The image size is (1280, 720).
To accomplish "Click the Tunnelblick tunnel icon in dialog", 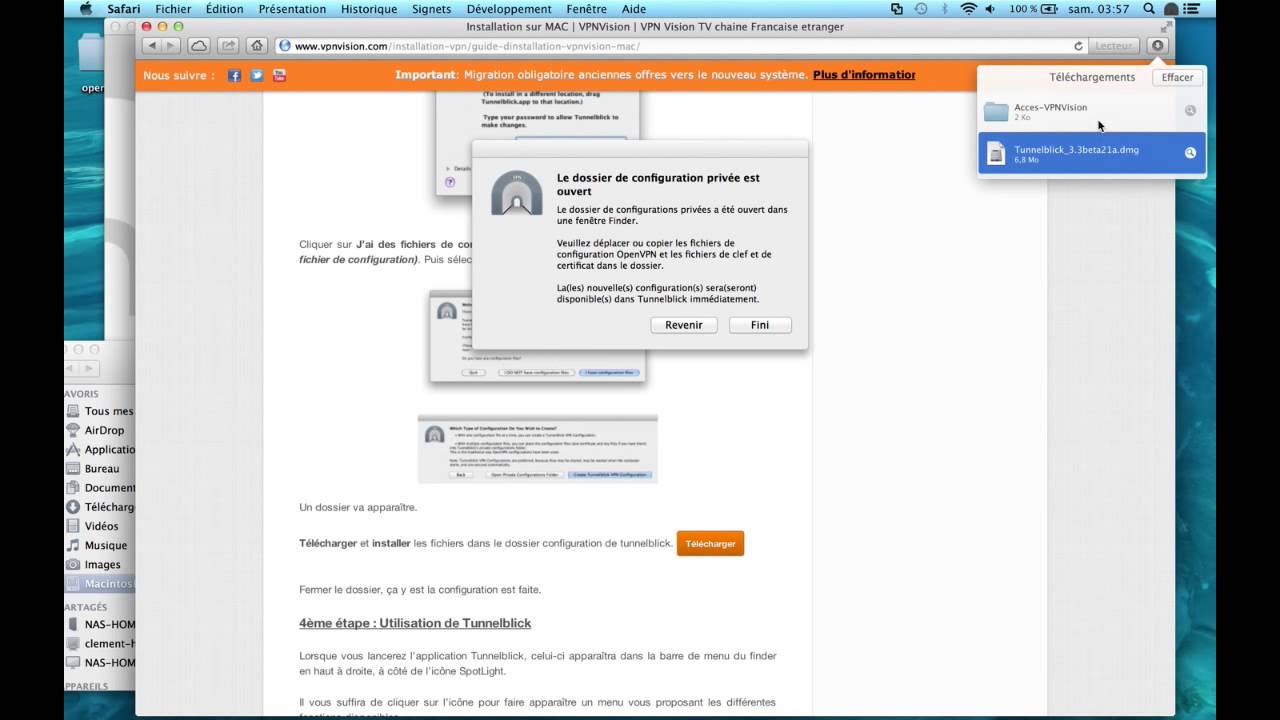I will tap(516, 192).
